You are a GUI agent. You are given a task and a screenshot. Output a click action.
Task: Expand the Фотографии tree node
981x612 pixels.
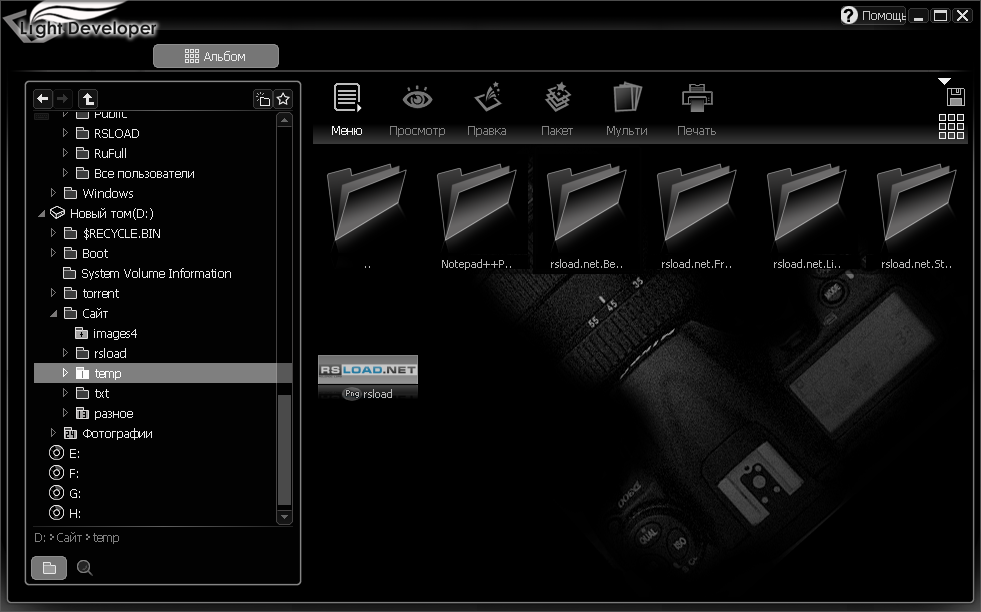tap(54, 433)
